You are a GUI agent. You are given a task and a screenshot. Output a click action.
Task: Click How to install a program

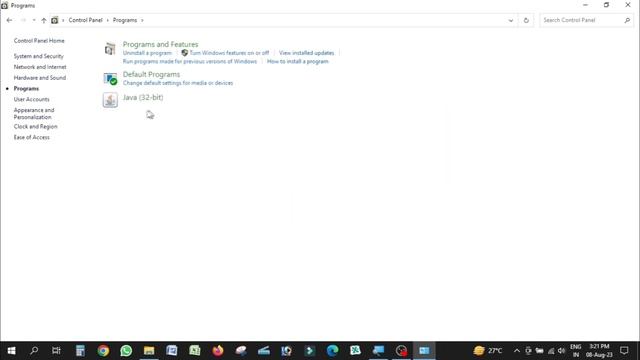[298, 62]
